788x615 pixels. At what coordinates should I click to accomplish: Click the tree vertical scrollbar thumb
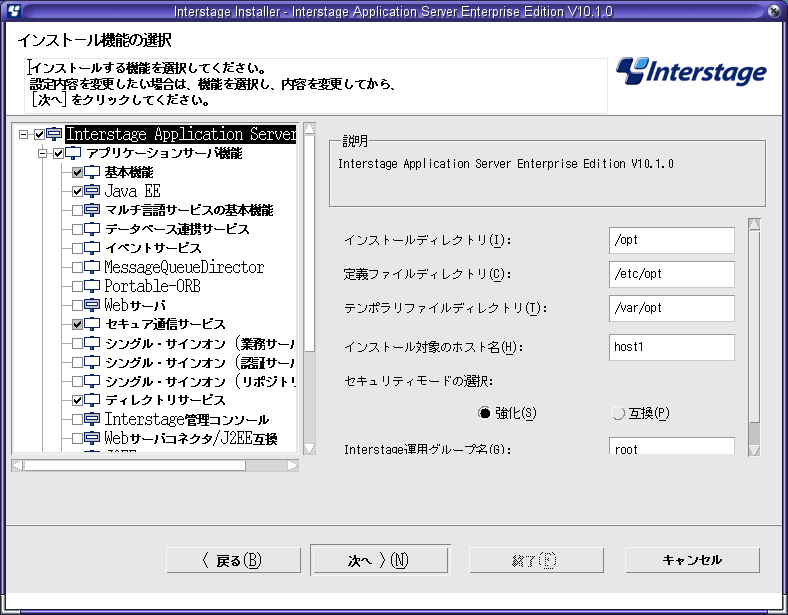pyautogui.click(x=310, y=243)
